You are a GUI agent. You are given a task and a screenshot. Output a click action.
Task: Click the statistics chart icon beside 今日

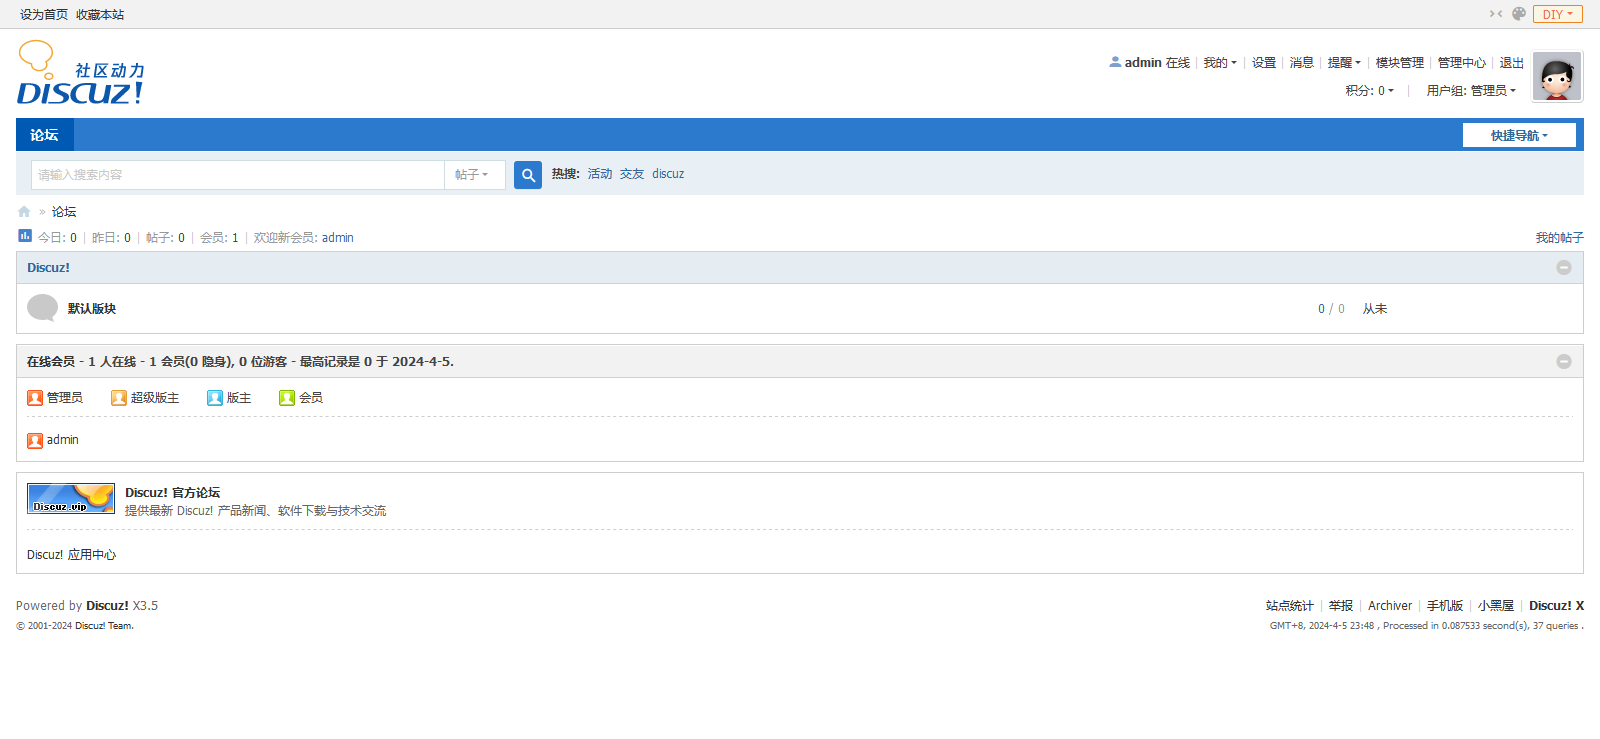(x=25, y=236)
